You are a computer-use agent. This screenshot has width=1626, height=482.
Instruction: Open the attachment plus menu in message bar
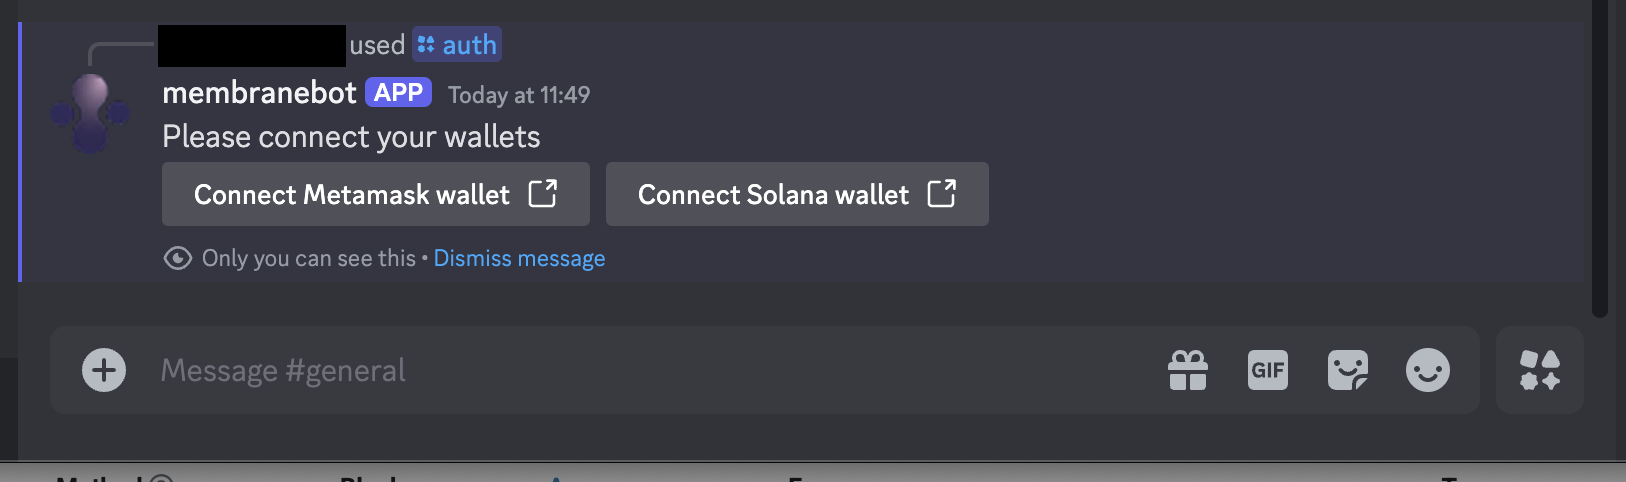click(x=104, y=370)
